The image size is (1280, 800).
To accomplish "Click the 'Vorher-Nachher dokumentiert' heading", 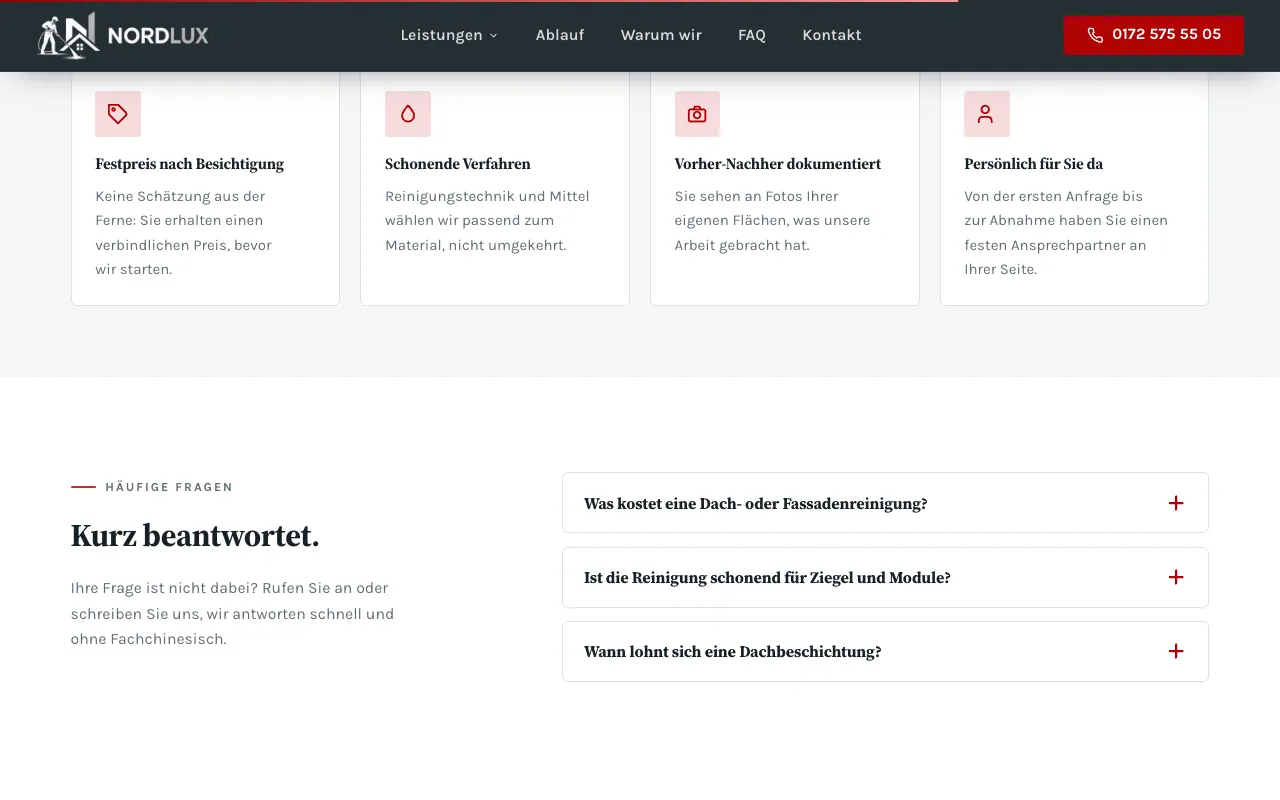I will tap(778, 164).
